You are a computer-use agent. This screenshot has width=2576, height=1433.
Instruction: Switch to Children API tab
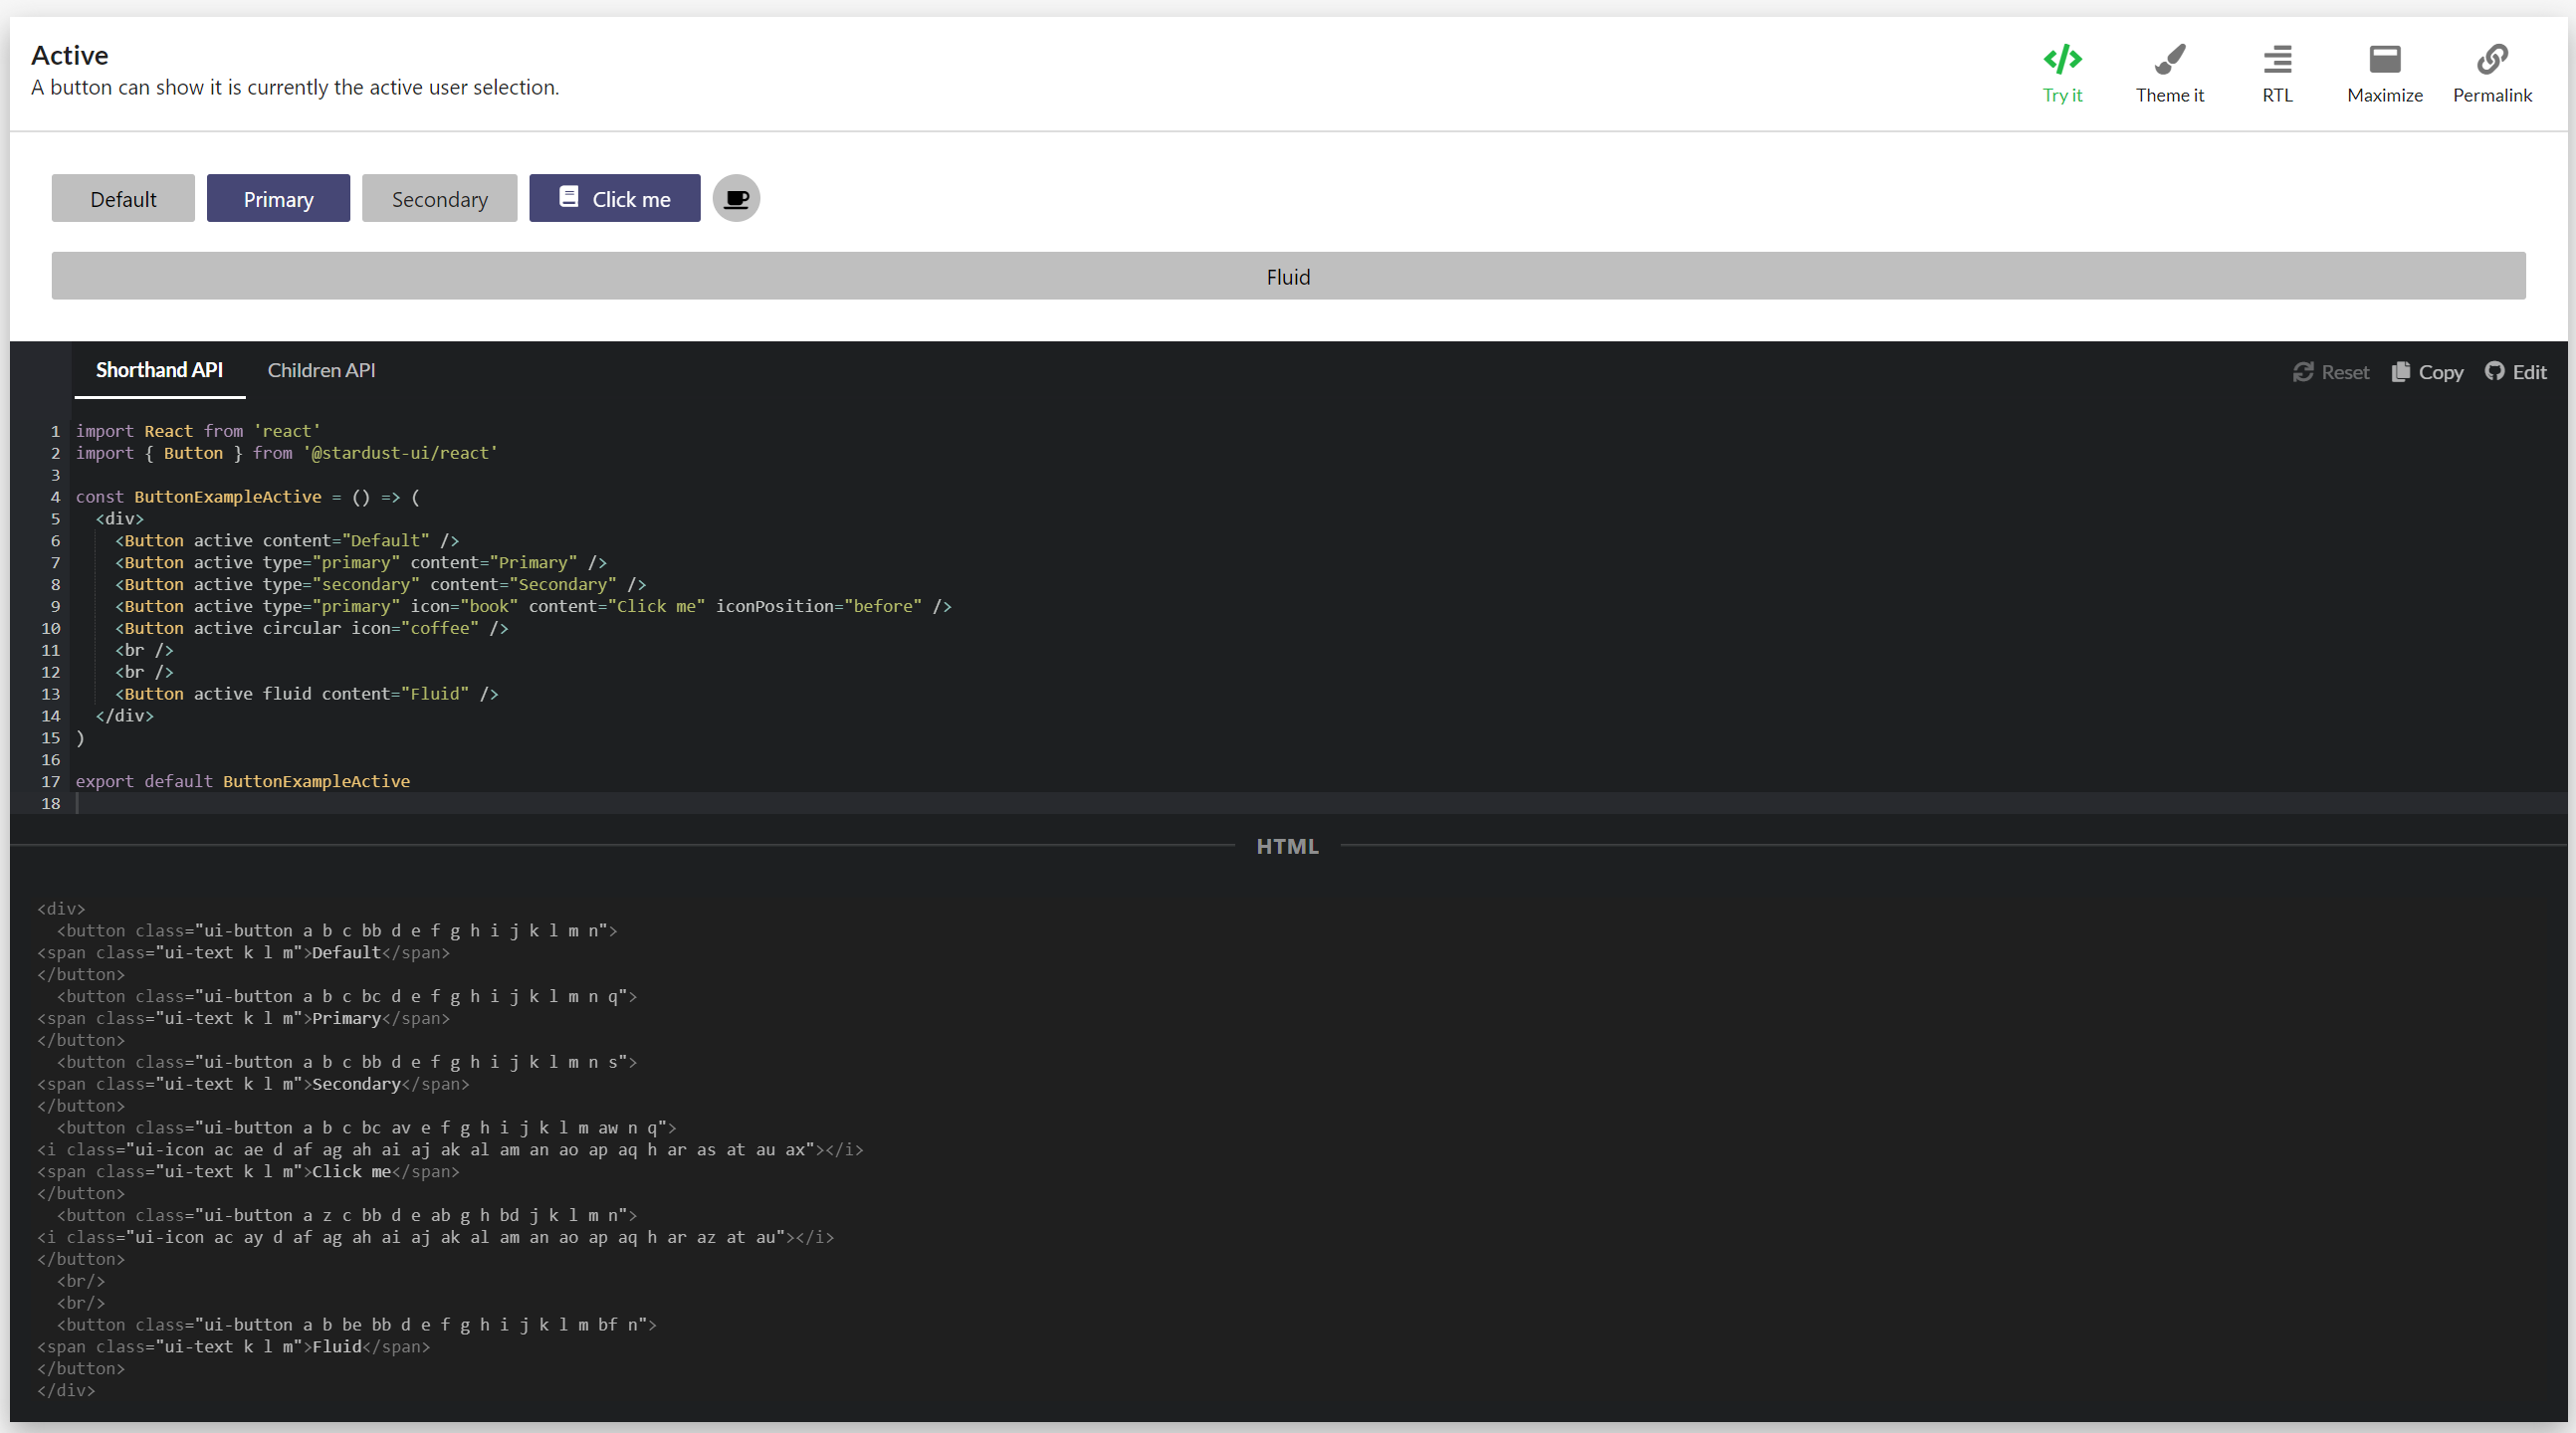pyautogui.click(x=321, y=370)
